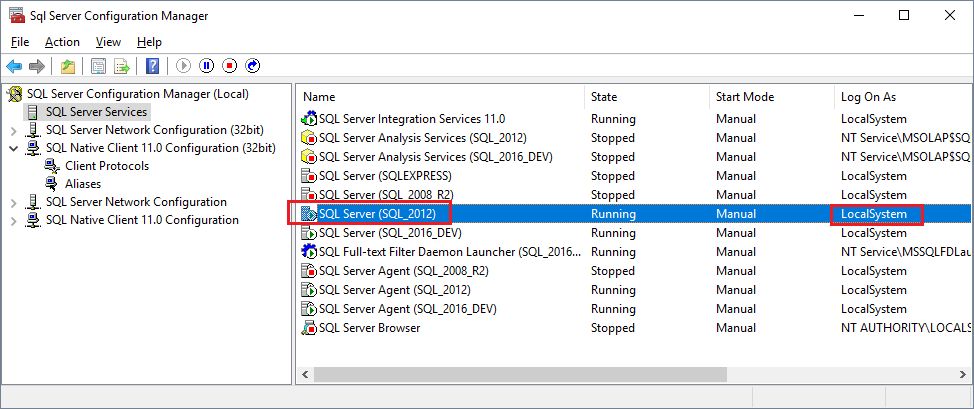The image size is (974, 409).
Task: Open the View menu
Action: [x=108, y=42]
